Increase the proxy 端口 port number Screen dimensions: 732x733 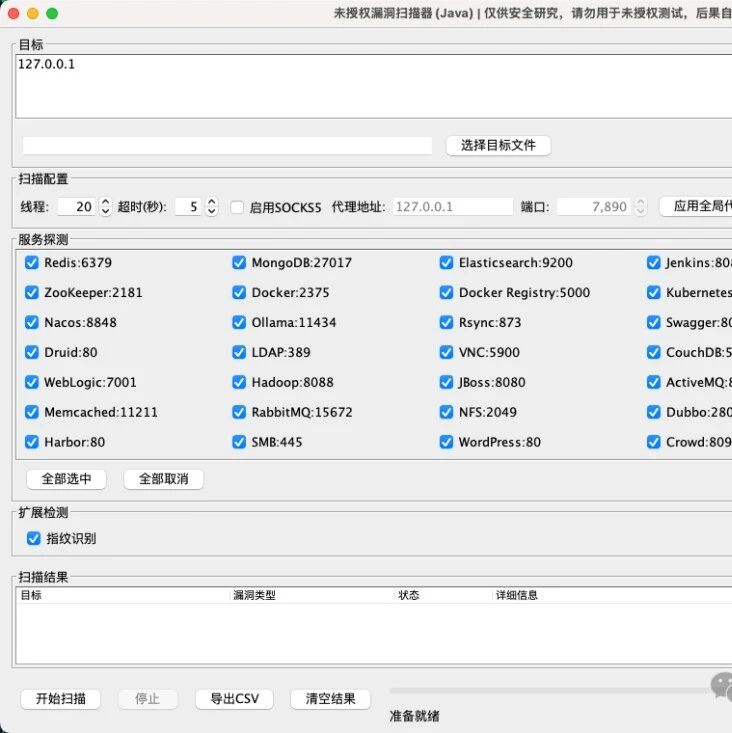(x=641, y=202)
